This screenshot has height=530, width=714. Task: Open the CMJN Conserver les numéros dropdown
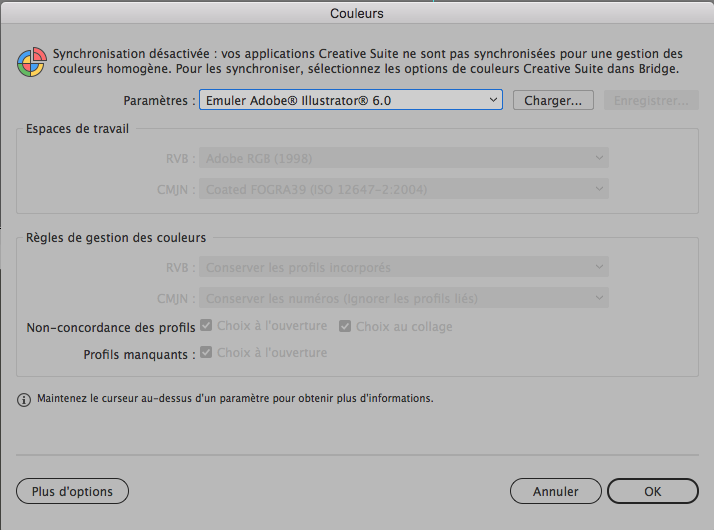pyautogui.click(x=403, y=298)
